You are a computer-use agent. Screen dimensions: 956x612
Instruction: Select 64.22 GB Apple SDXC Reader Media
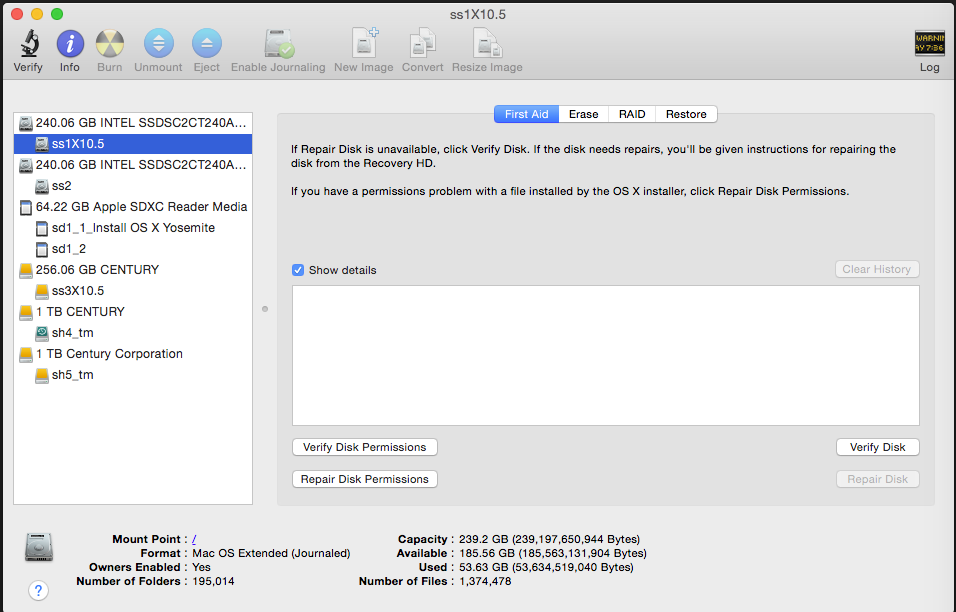click(x=141, y=207)
